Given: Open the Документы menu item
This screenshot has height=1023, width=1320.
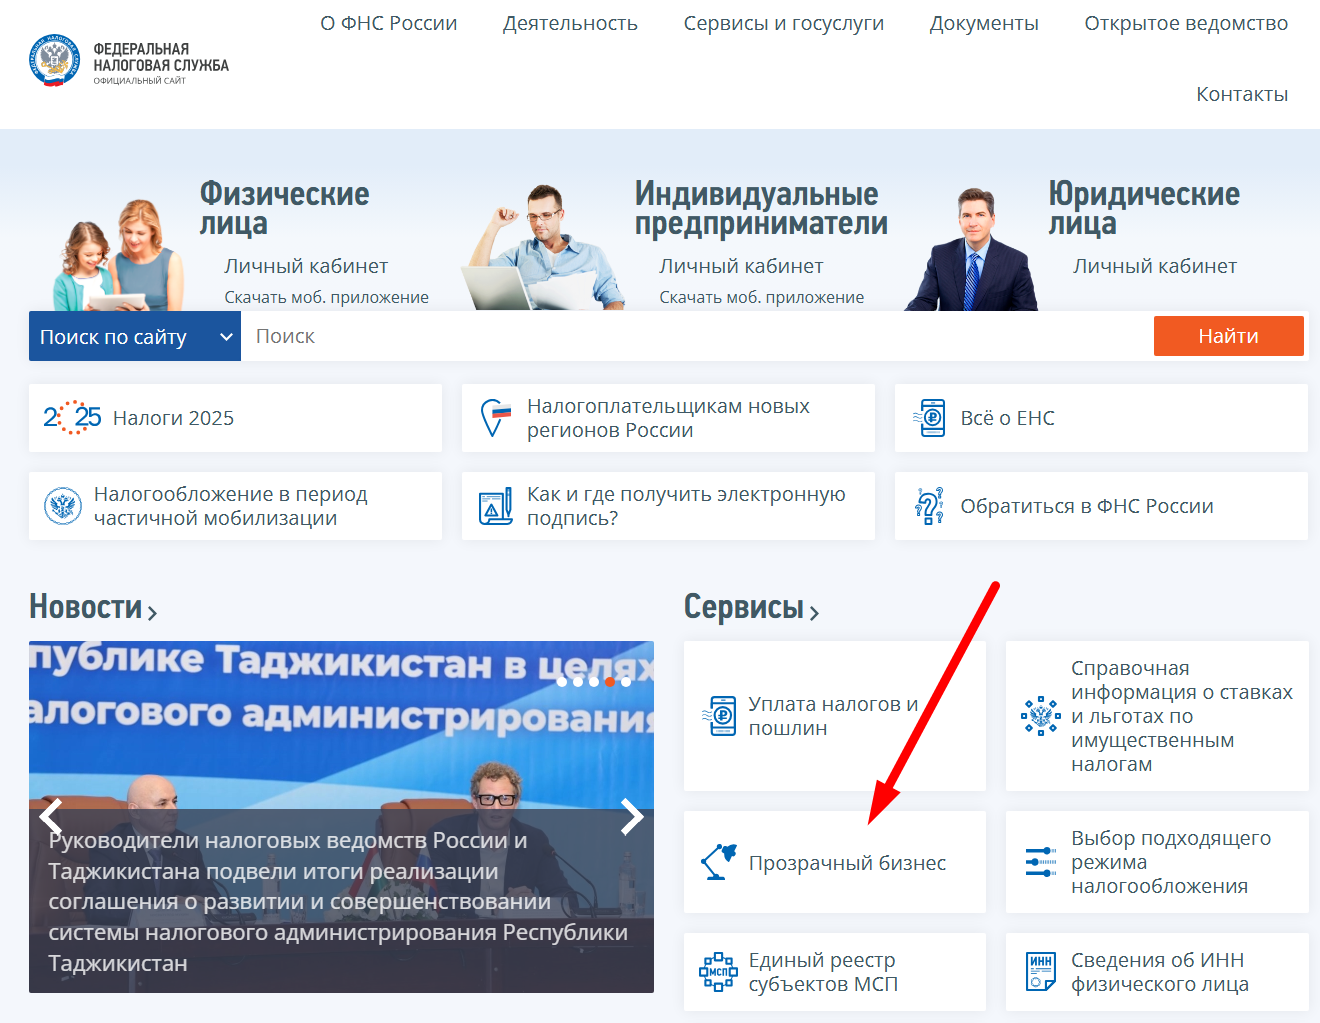Looking at the screenshot, I should 983,23.
